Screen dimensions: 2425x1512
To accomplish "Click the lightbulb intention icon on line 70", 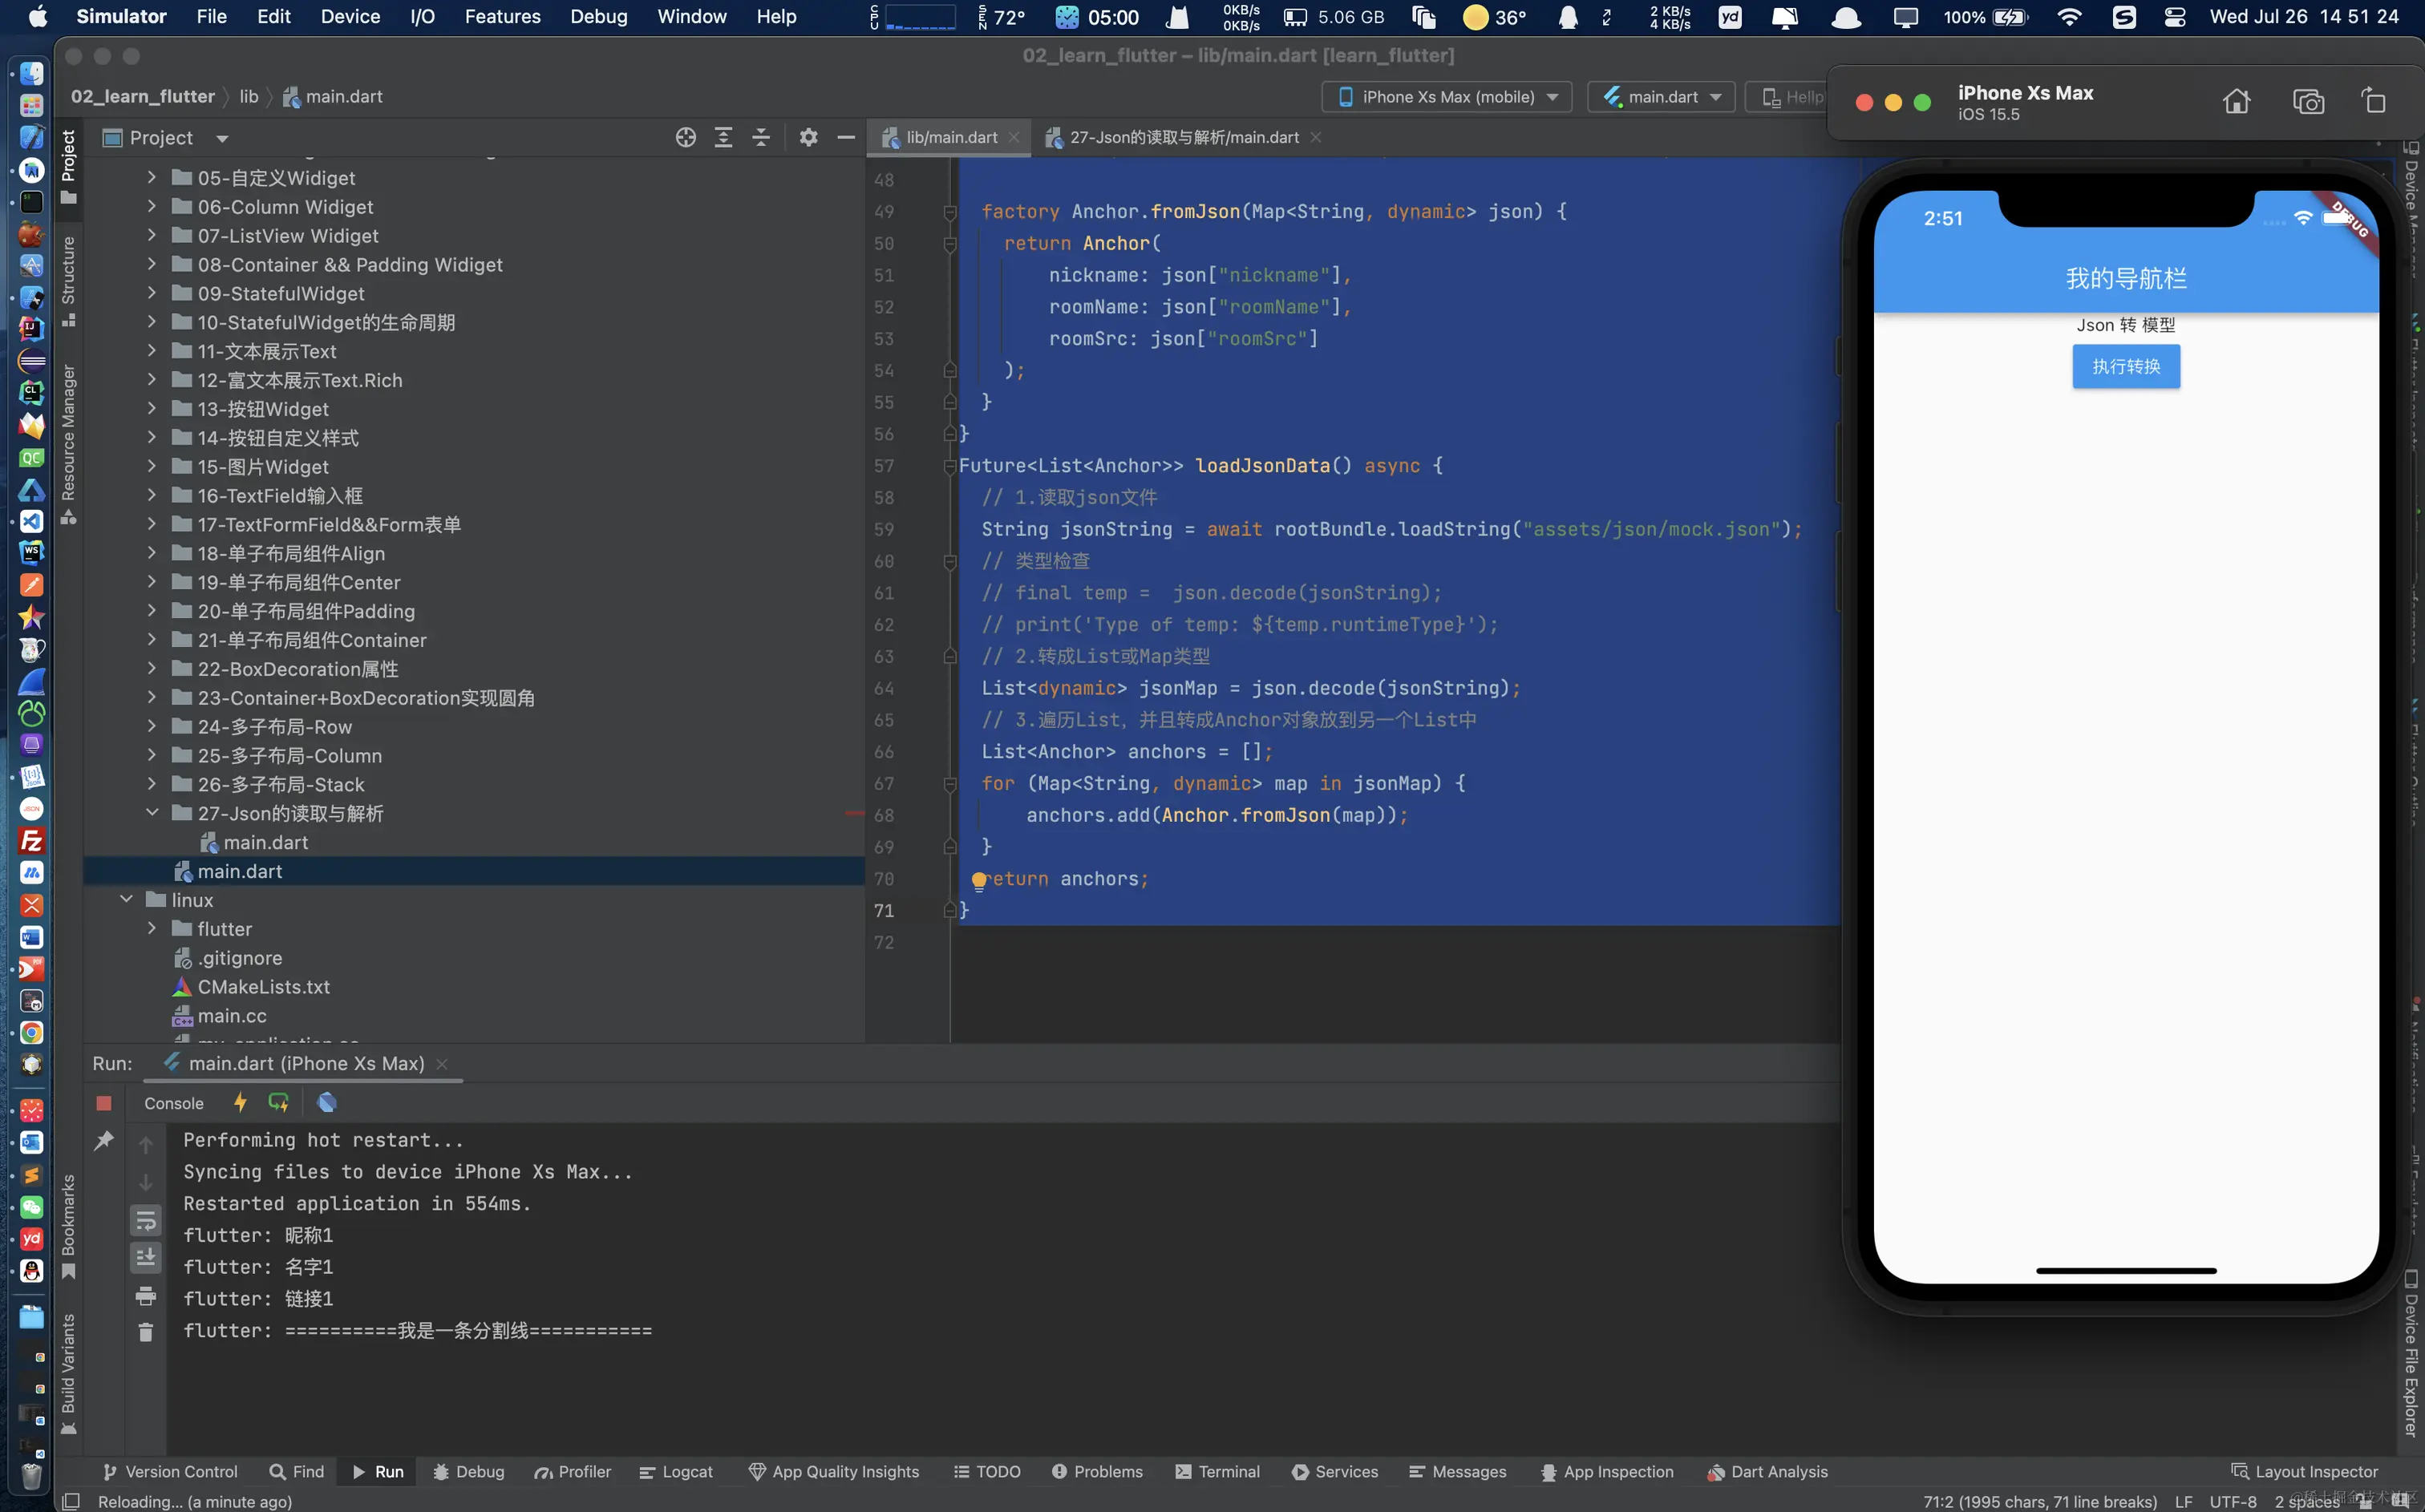I will click(x=979, y=881).
